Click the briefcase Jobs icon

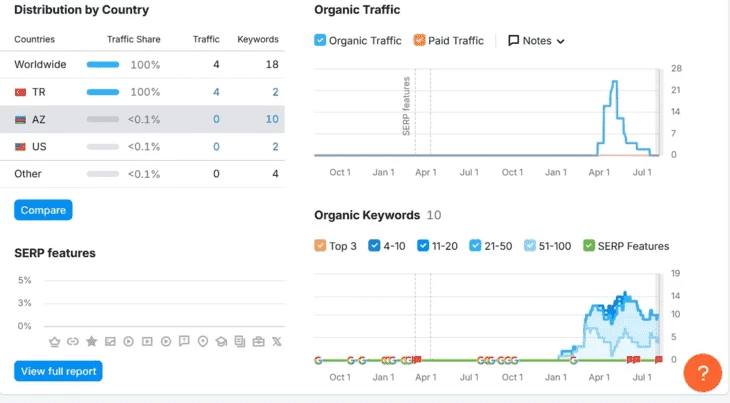click(x=258, y=342)
